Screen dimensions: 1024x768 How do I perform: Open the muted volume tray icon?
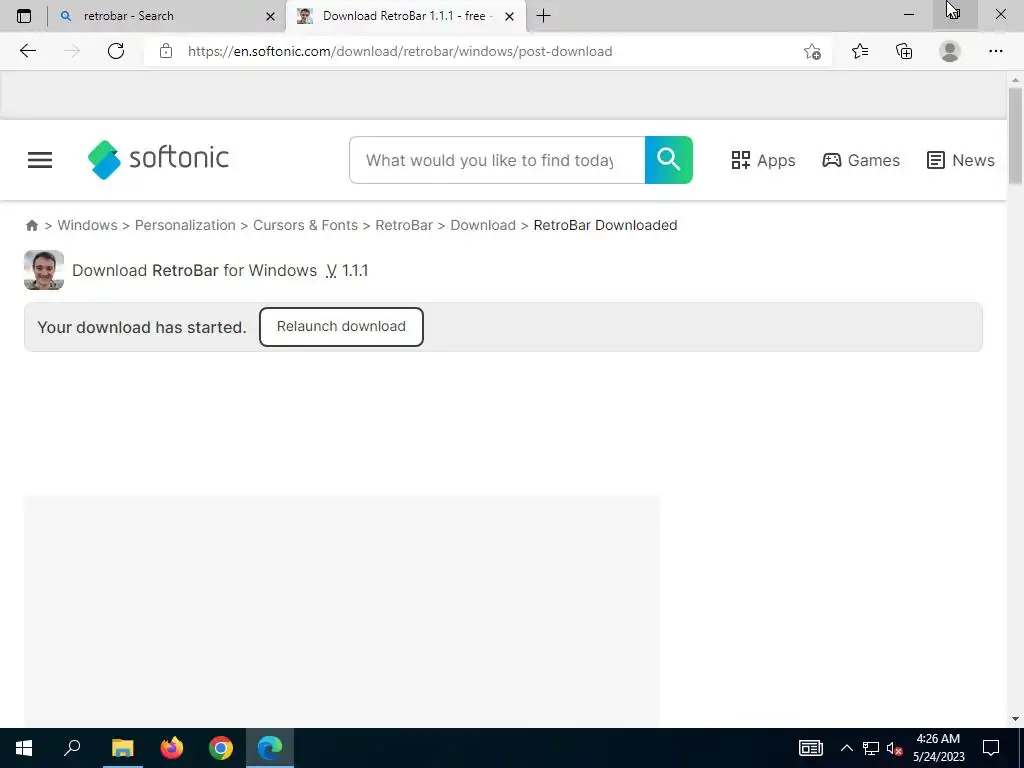pos(895,748)
